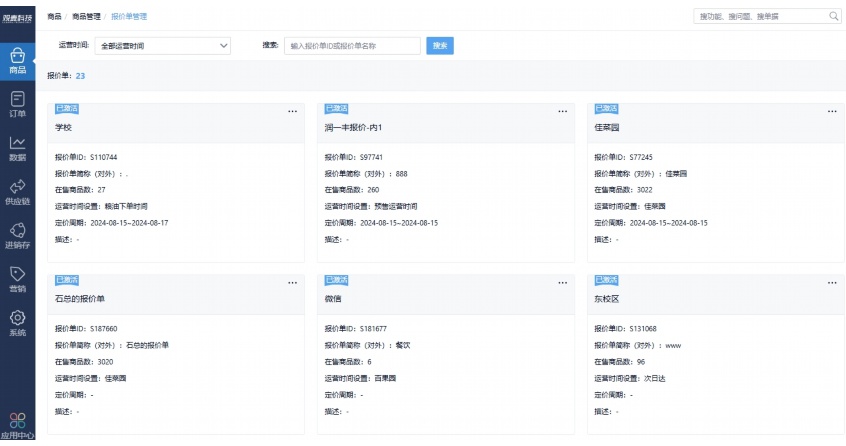
Task: Open more options for 微信 card
Action: point(563,283)
